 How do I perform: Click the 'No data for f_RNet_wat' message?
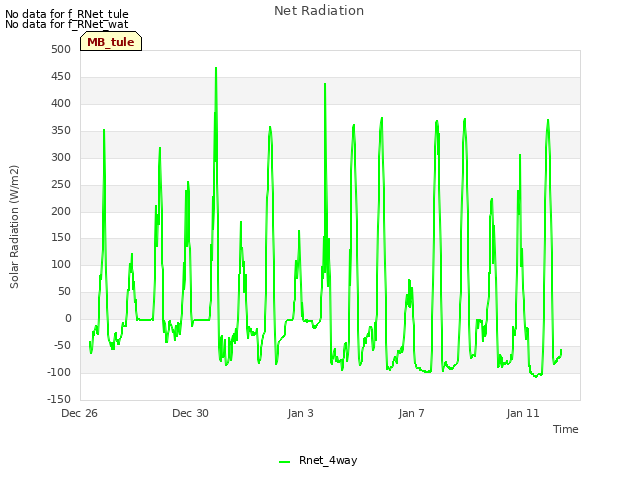67,24
